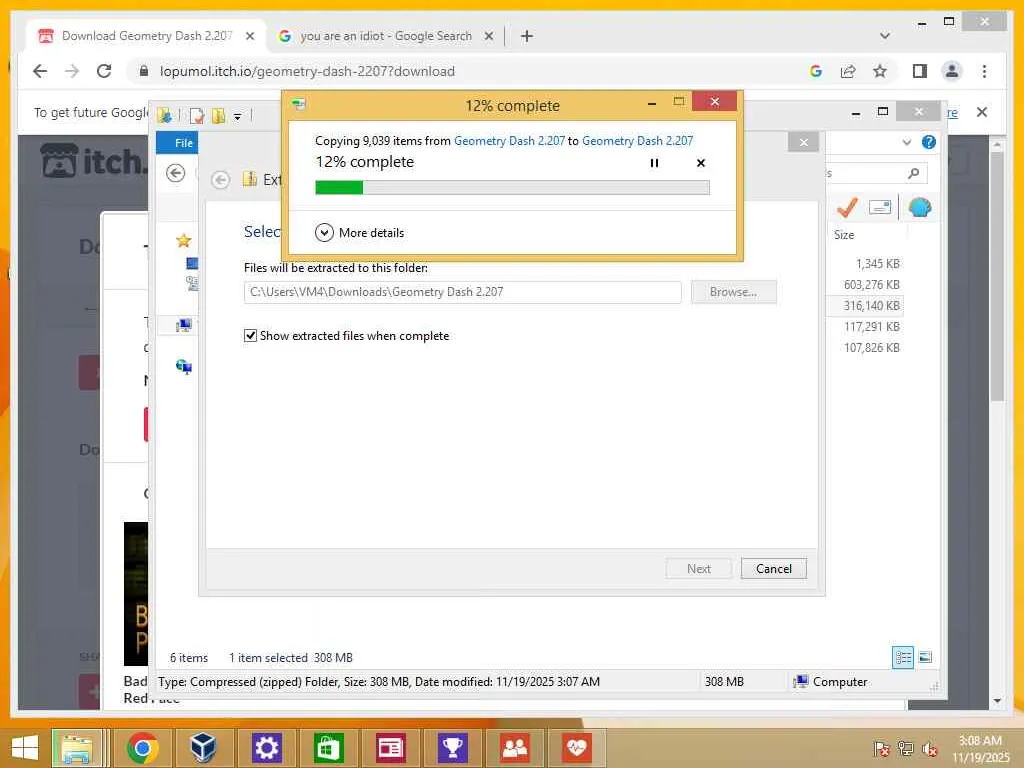
Task: Click quick access new folder icon
Action: coord(218,116)
